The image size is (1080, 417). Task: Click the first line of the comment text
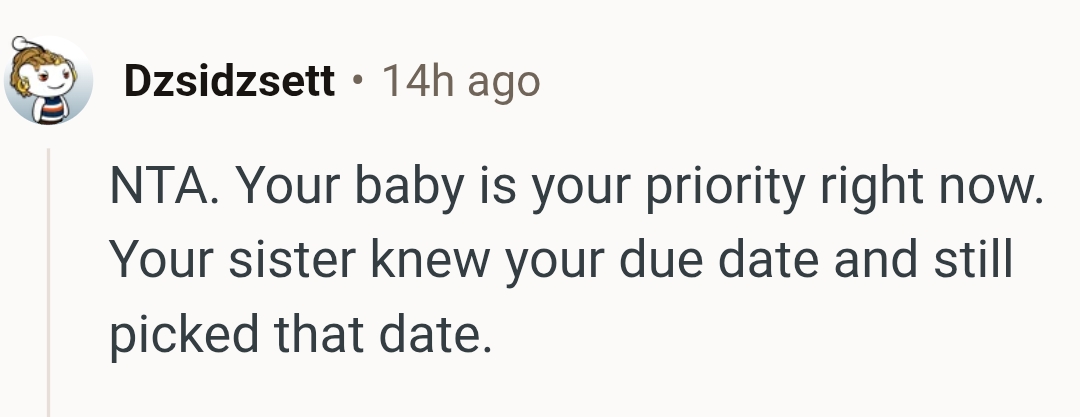575,188
